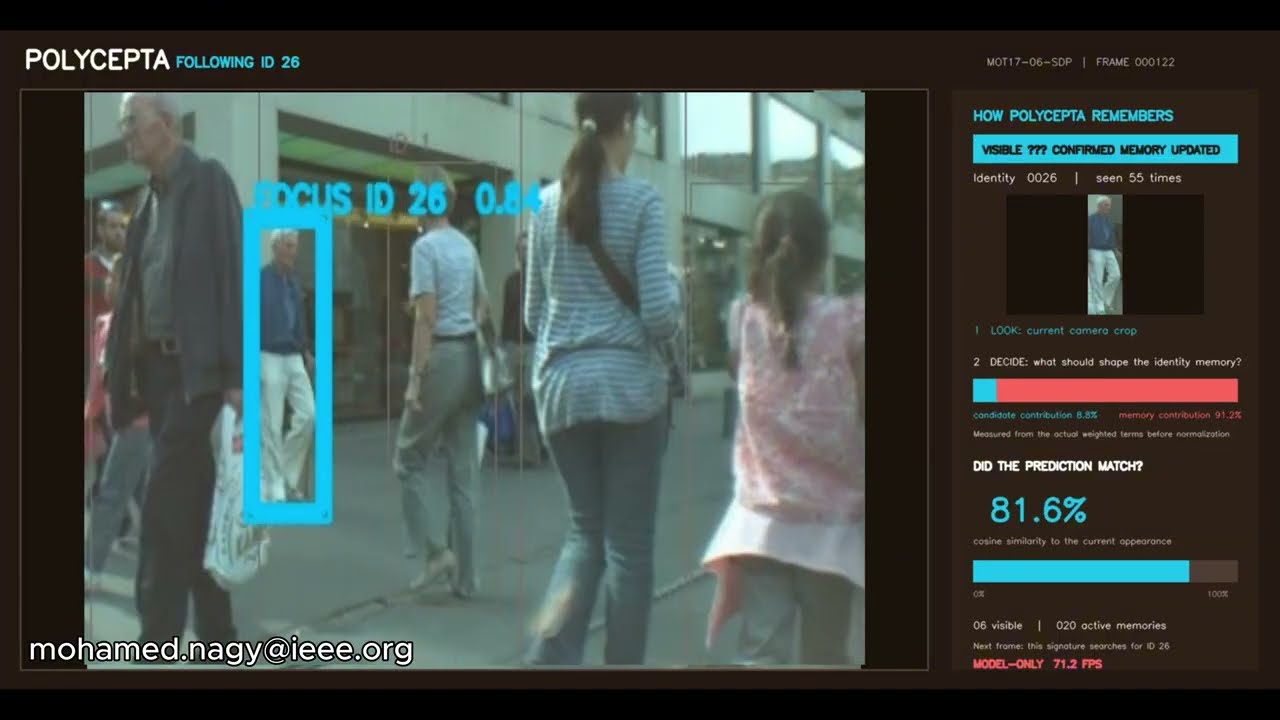The height and width of the screenshot is (720, 1280).
Task: Click the "FRAME 000122" counter
Action: coord(1135,62)
